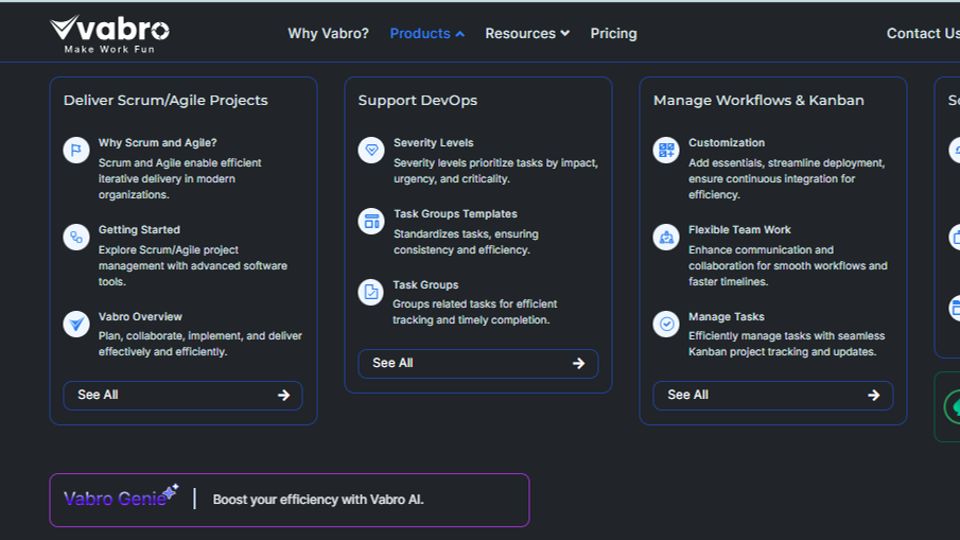Image resolution: width=960 pixels, height=540 pixels.
Task: Click the Vabro Overview paper plane icon
Action: tap(76, 324)
